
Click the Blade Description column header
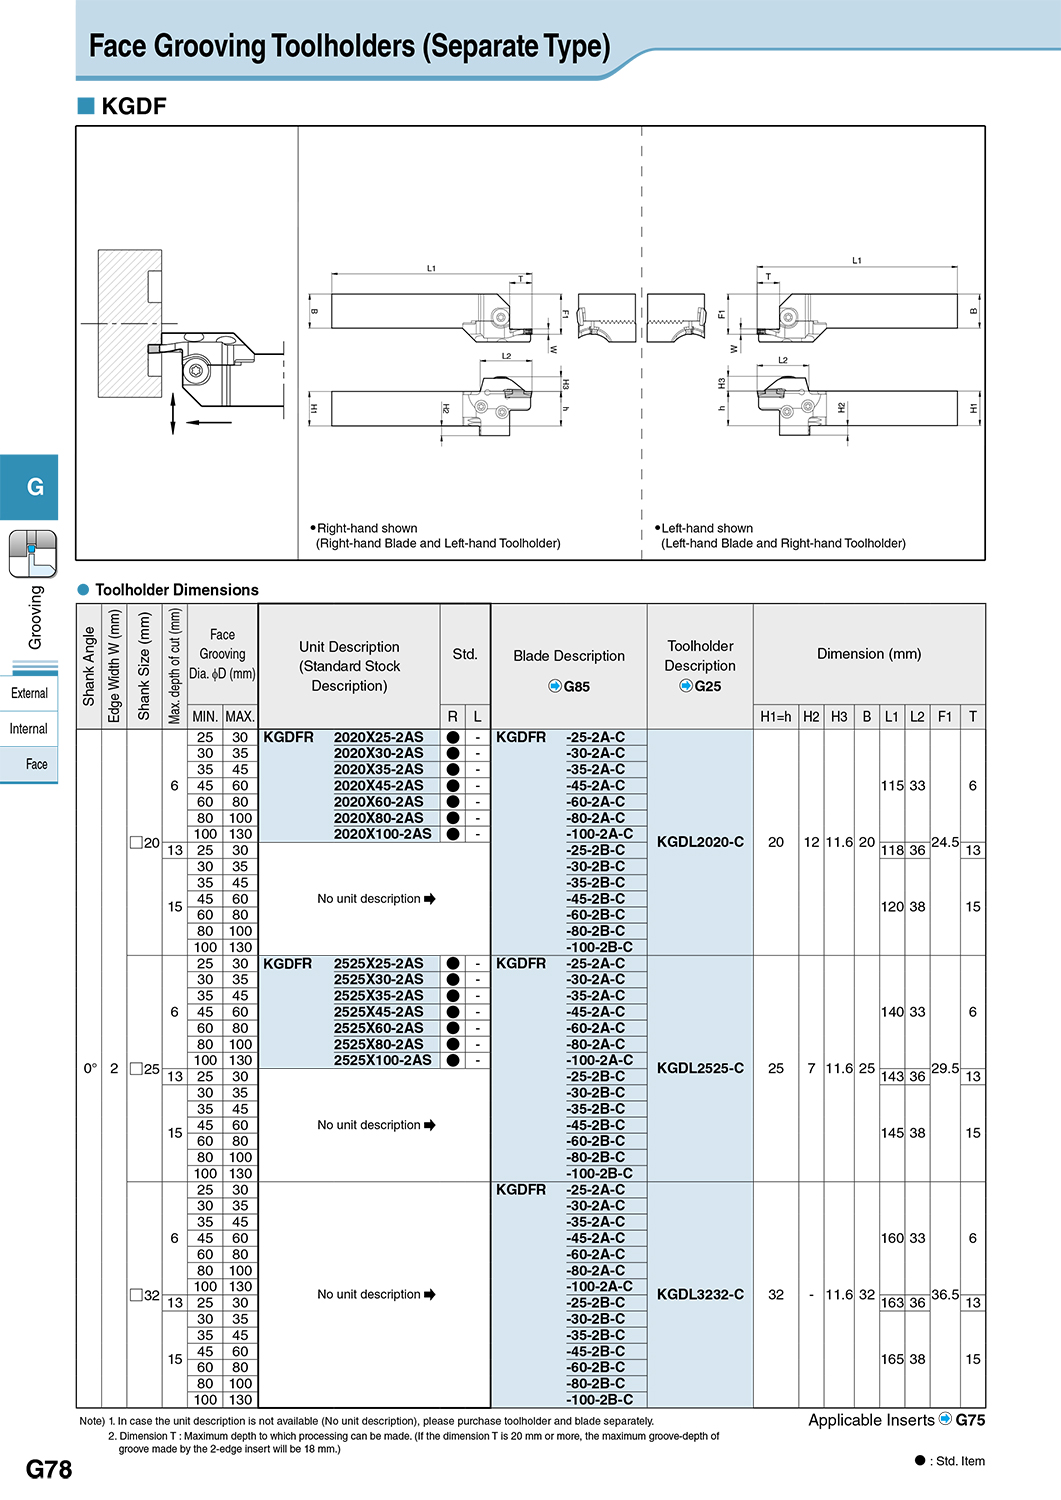point(569,666)
